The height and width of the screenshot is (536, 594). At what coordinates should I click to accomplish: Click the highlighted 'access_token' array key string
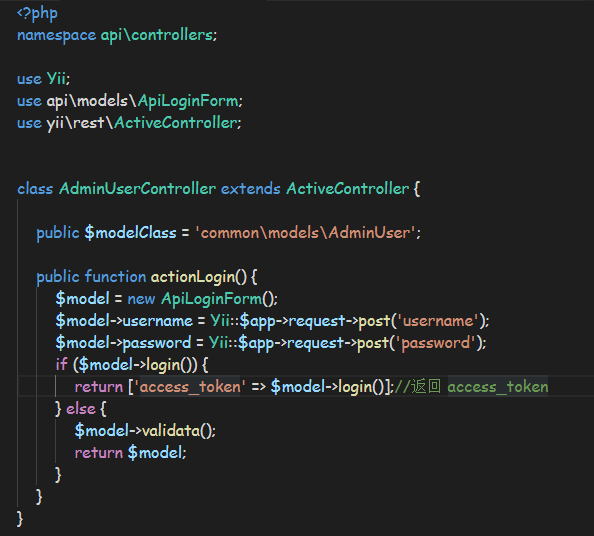point(190,387)
